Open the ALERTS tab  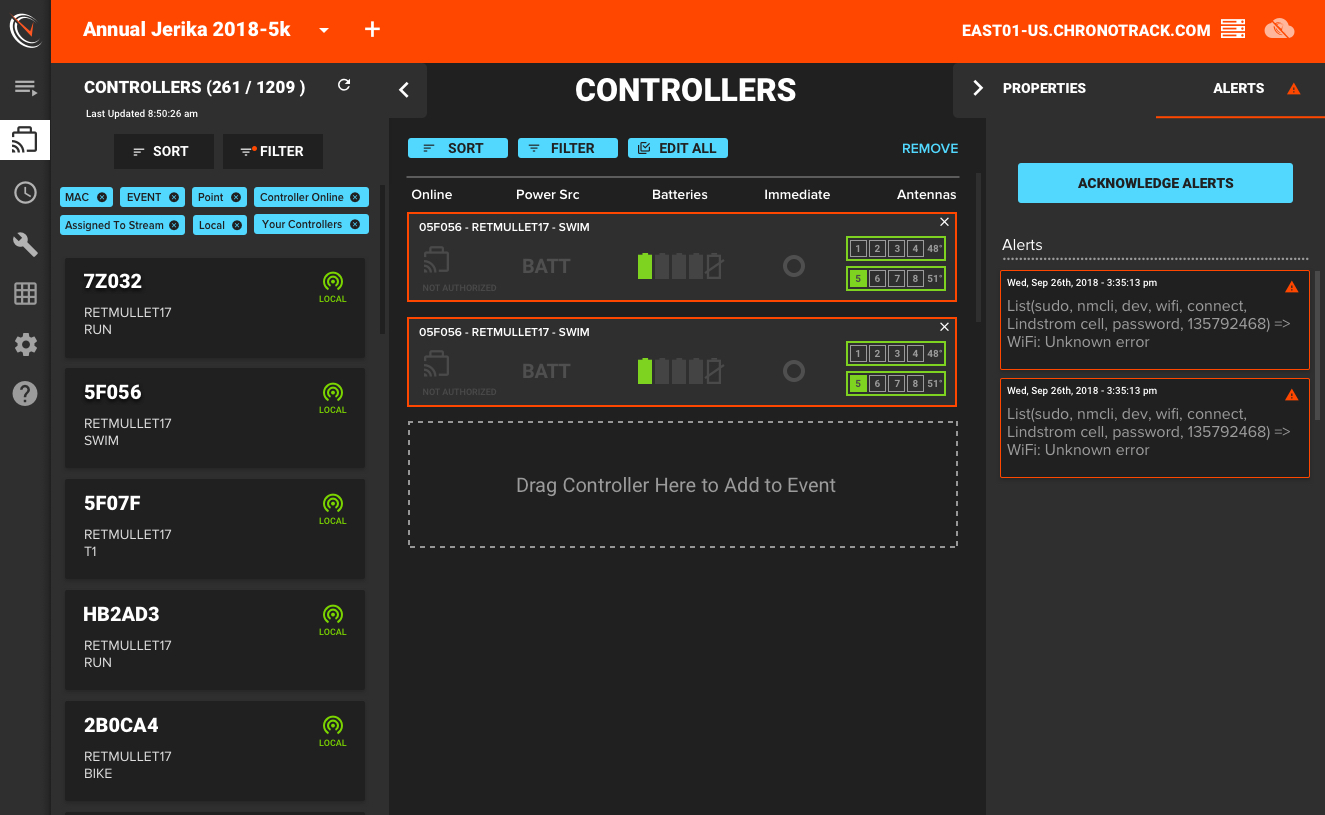click(x=1238, y=88)
